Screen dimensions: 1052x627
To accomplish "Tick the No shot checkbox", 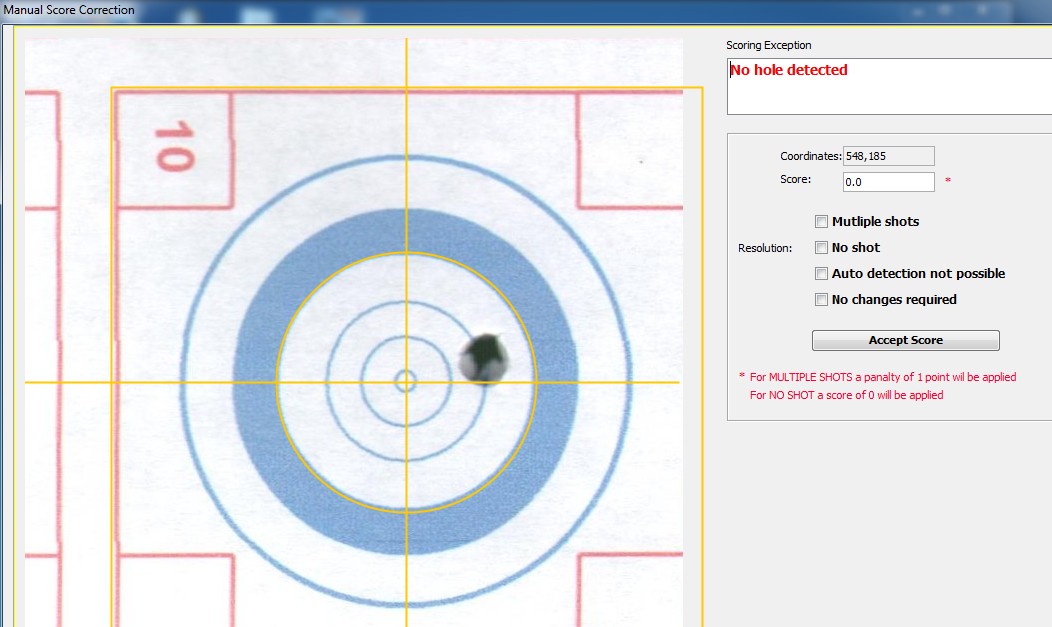I will [x=822, y=248].
